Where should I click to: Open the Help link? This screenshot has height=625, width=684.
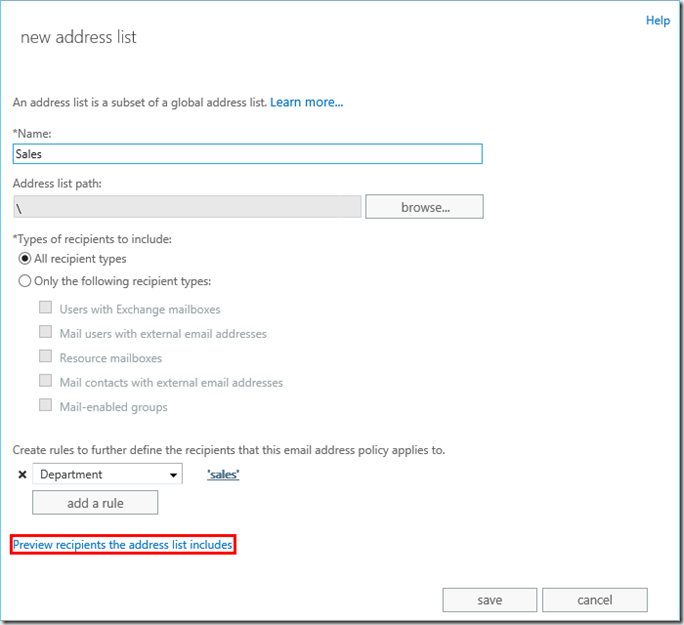[657, 21]
